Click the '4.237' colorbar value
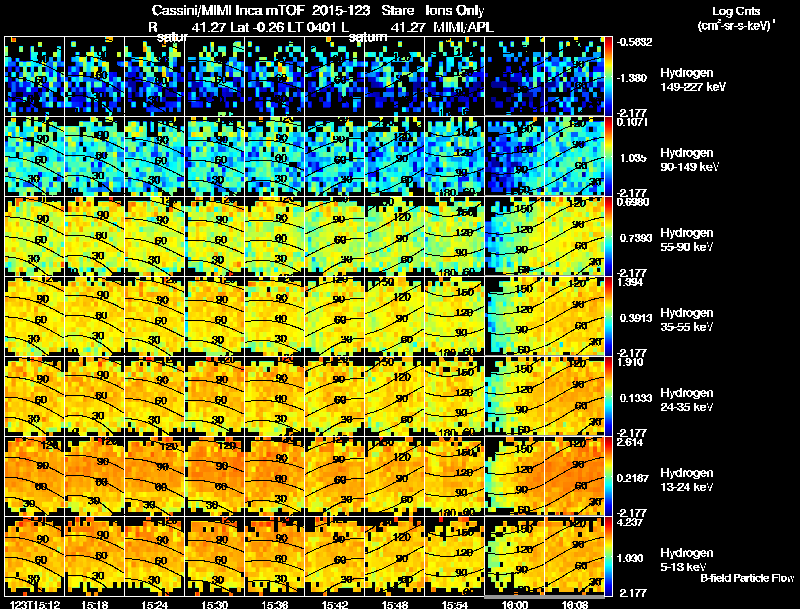 coord(630,523)
